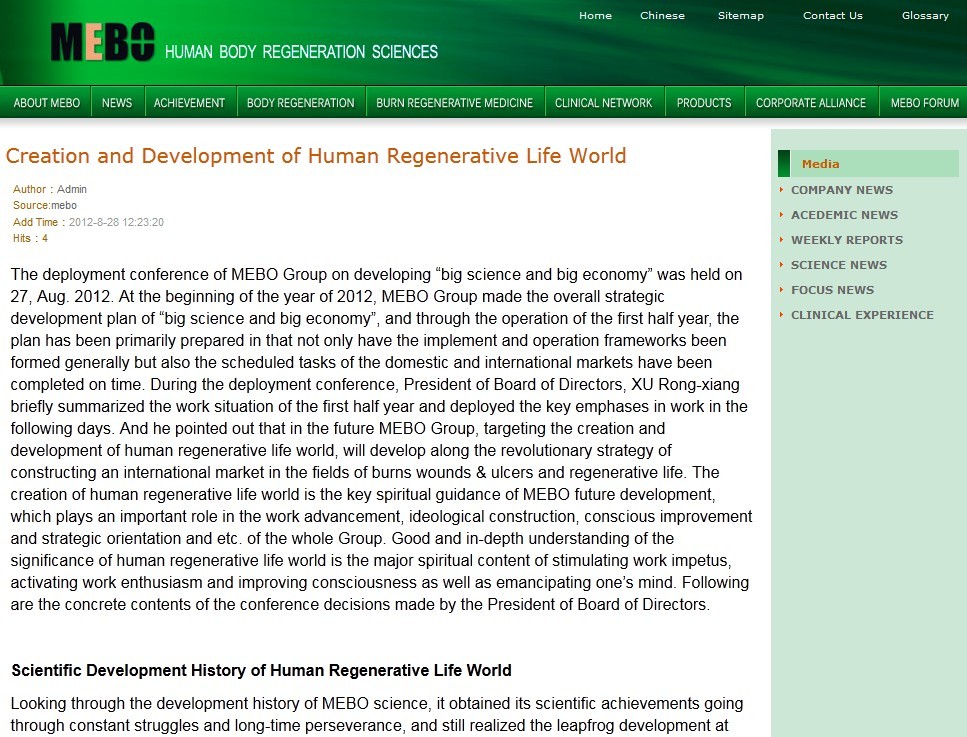Switch to the Chinese version

662,15
